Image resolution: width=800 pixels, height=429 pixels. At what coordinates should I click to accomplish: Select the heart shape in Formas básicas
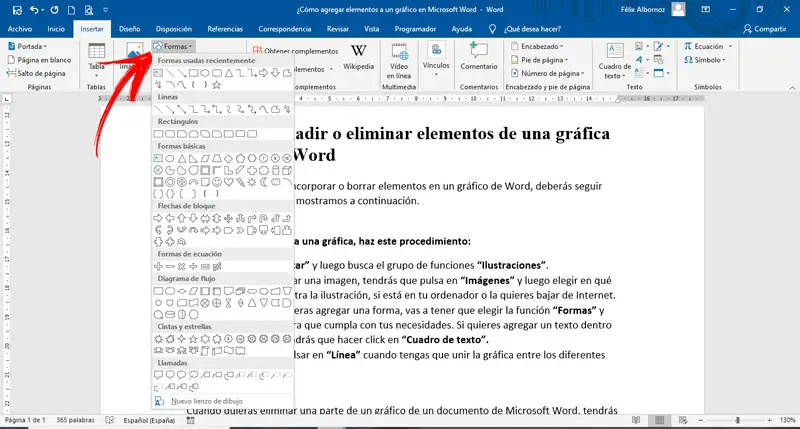[229, 182]
